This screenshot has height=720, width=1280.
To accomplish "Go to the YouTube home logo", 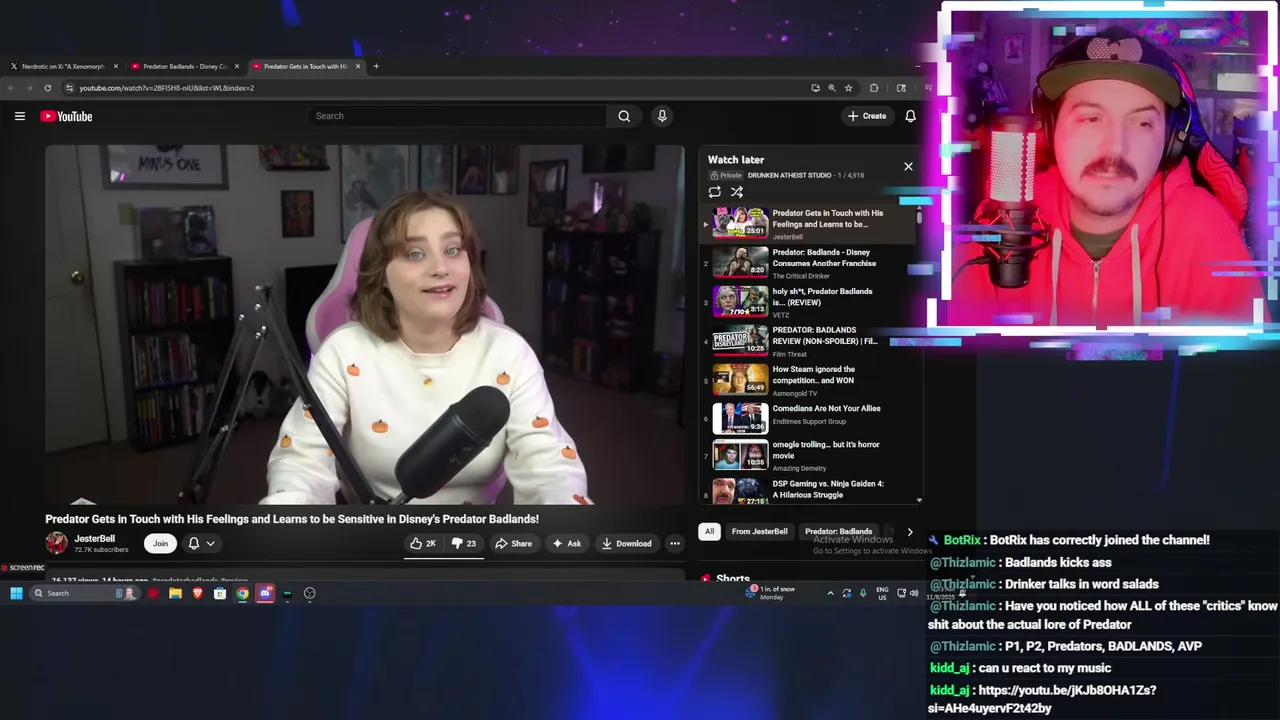I will [66, 116].
